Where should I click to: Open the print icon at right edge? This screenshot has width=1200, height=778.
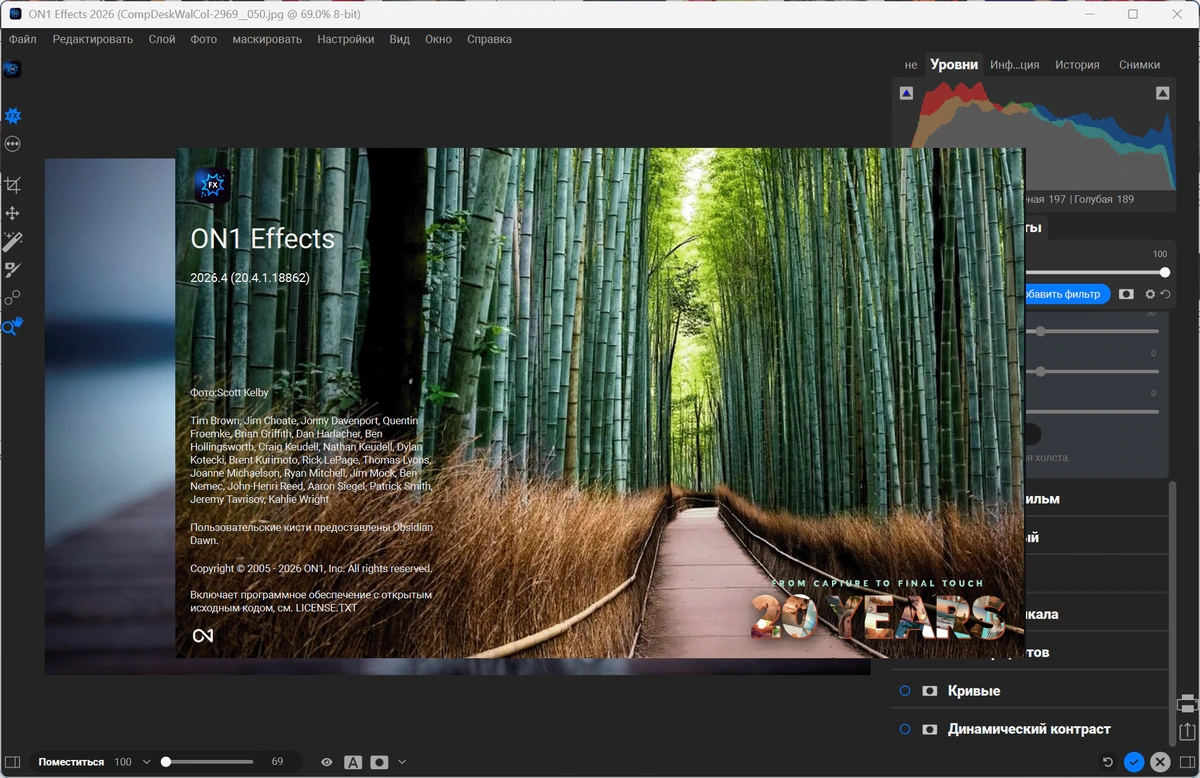(1187, 703)
